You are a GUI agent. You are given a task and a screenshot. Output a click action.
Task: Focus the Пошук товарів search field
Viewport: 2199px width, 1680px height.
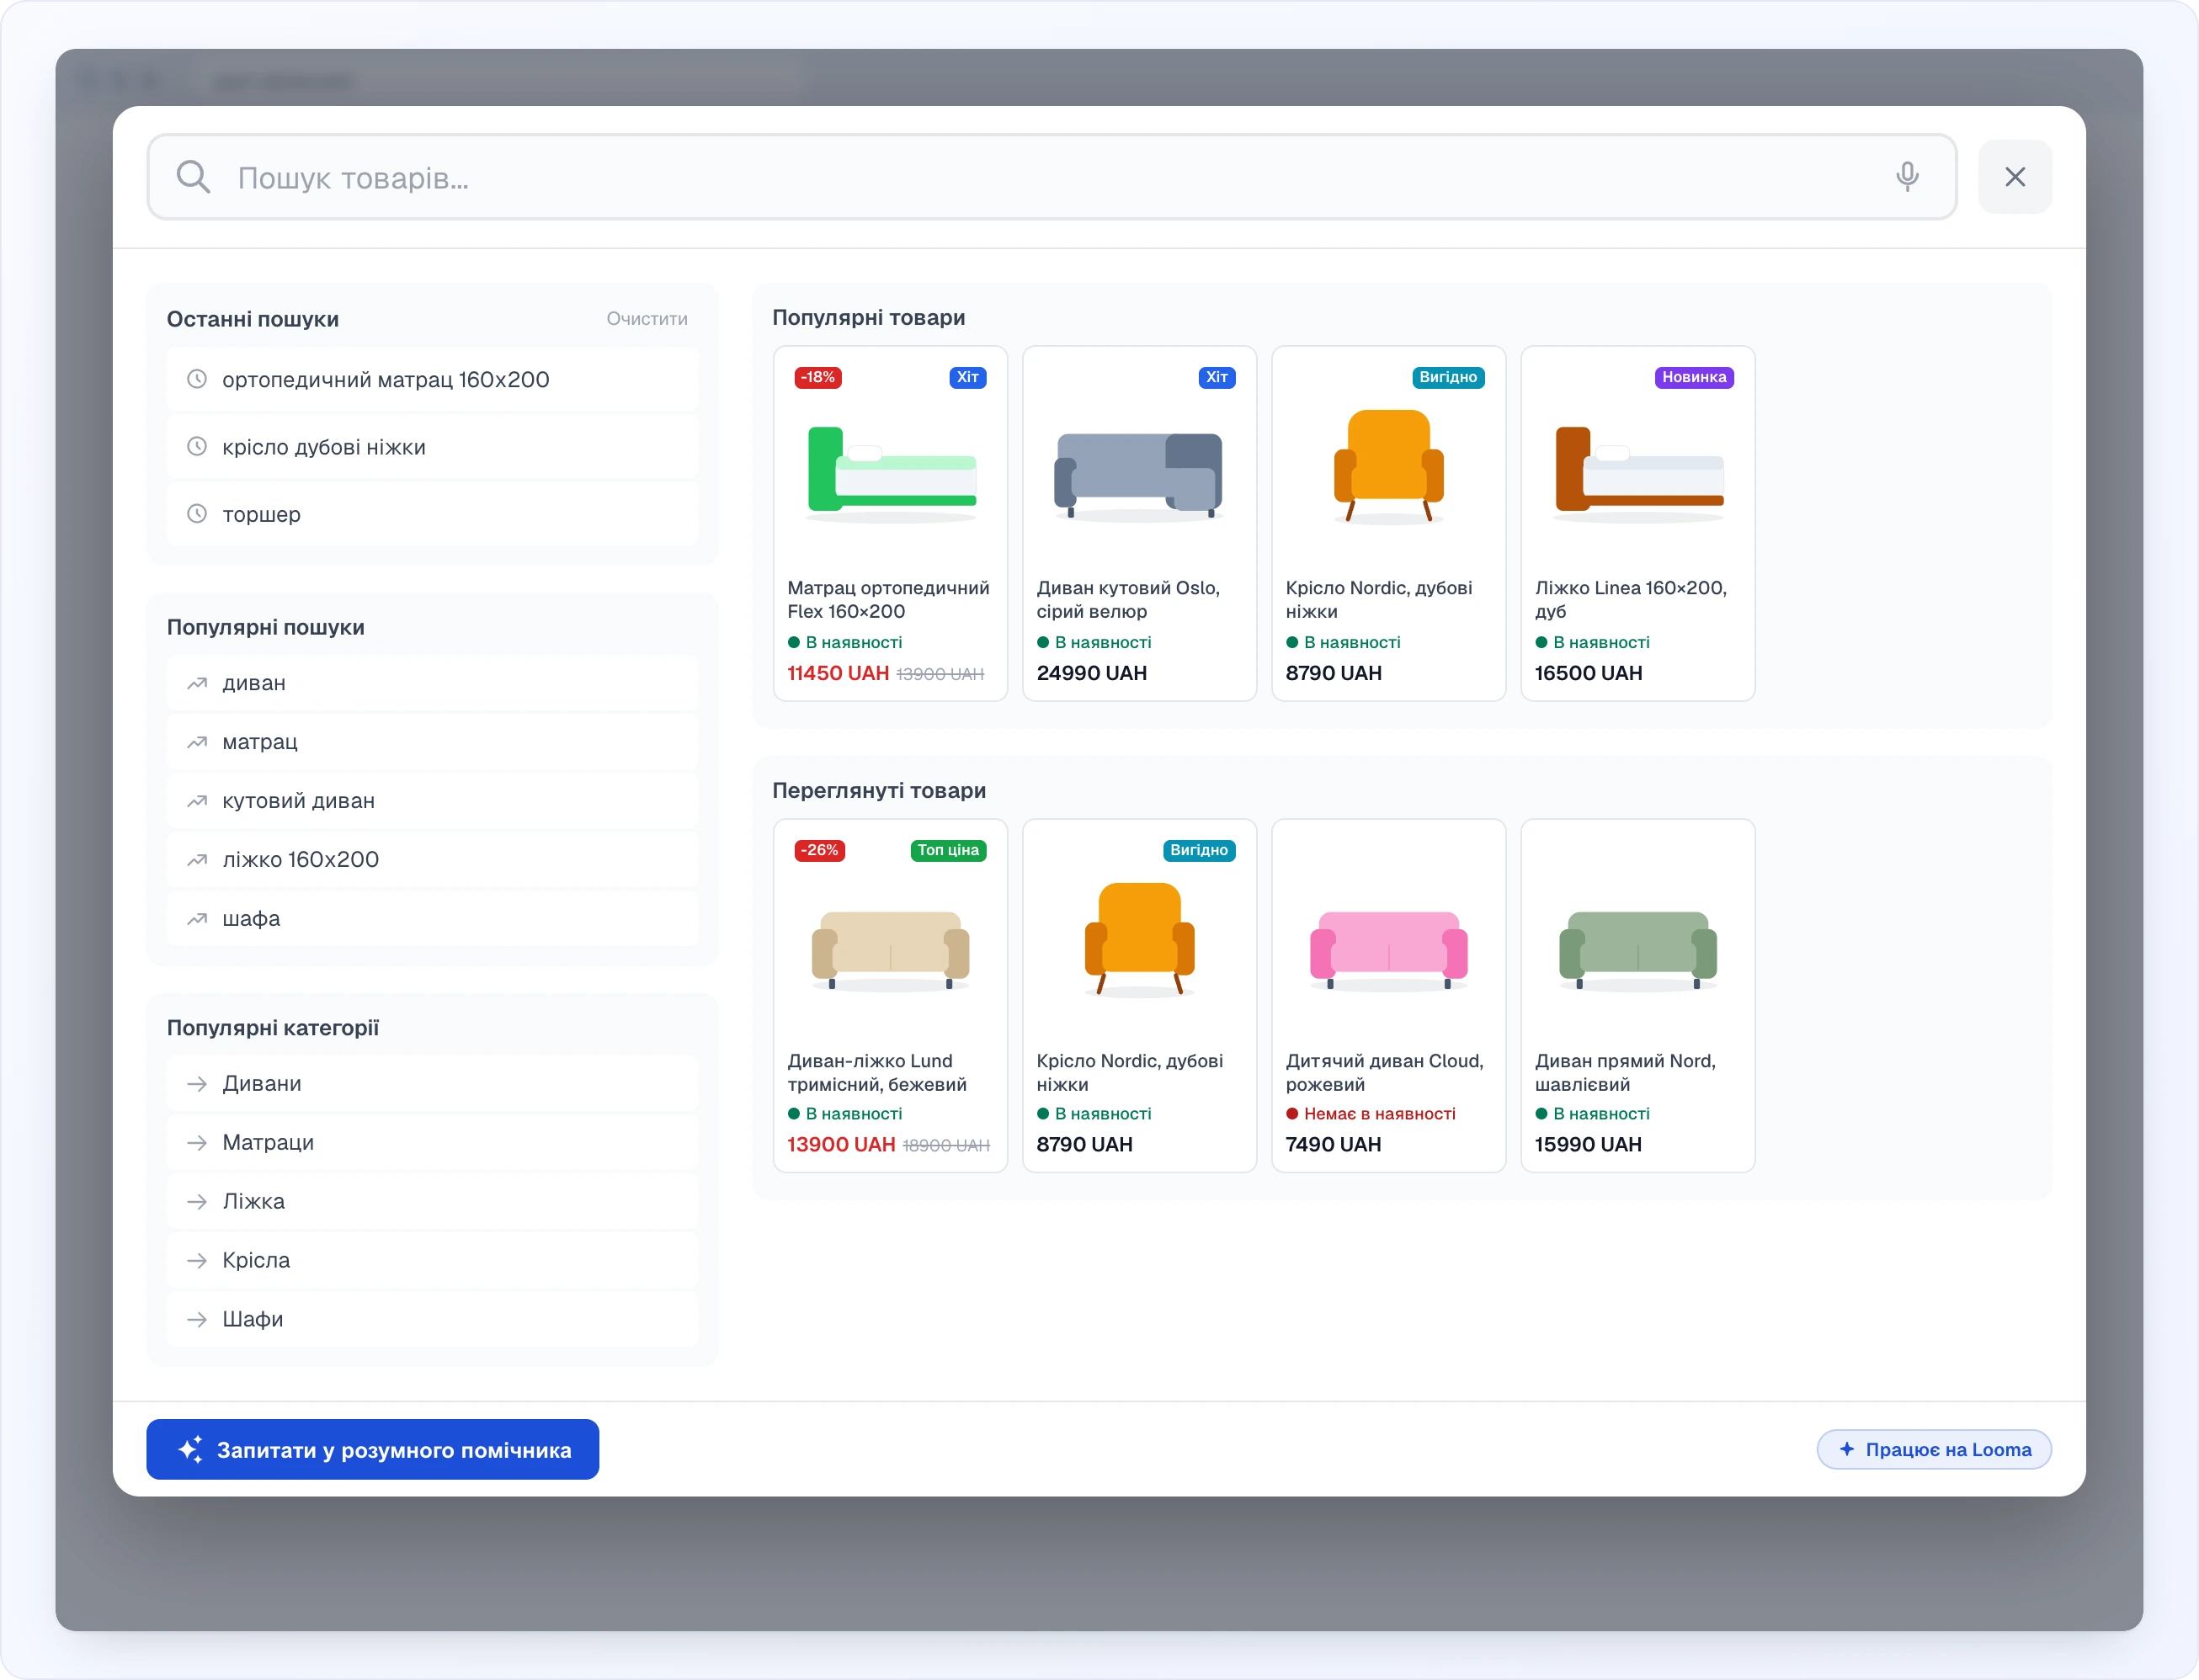point(1051,177)
